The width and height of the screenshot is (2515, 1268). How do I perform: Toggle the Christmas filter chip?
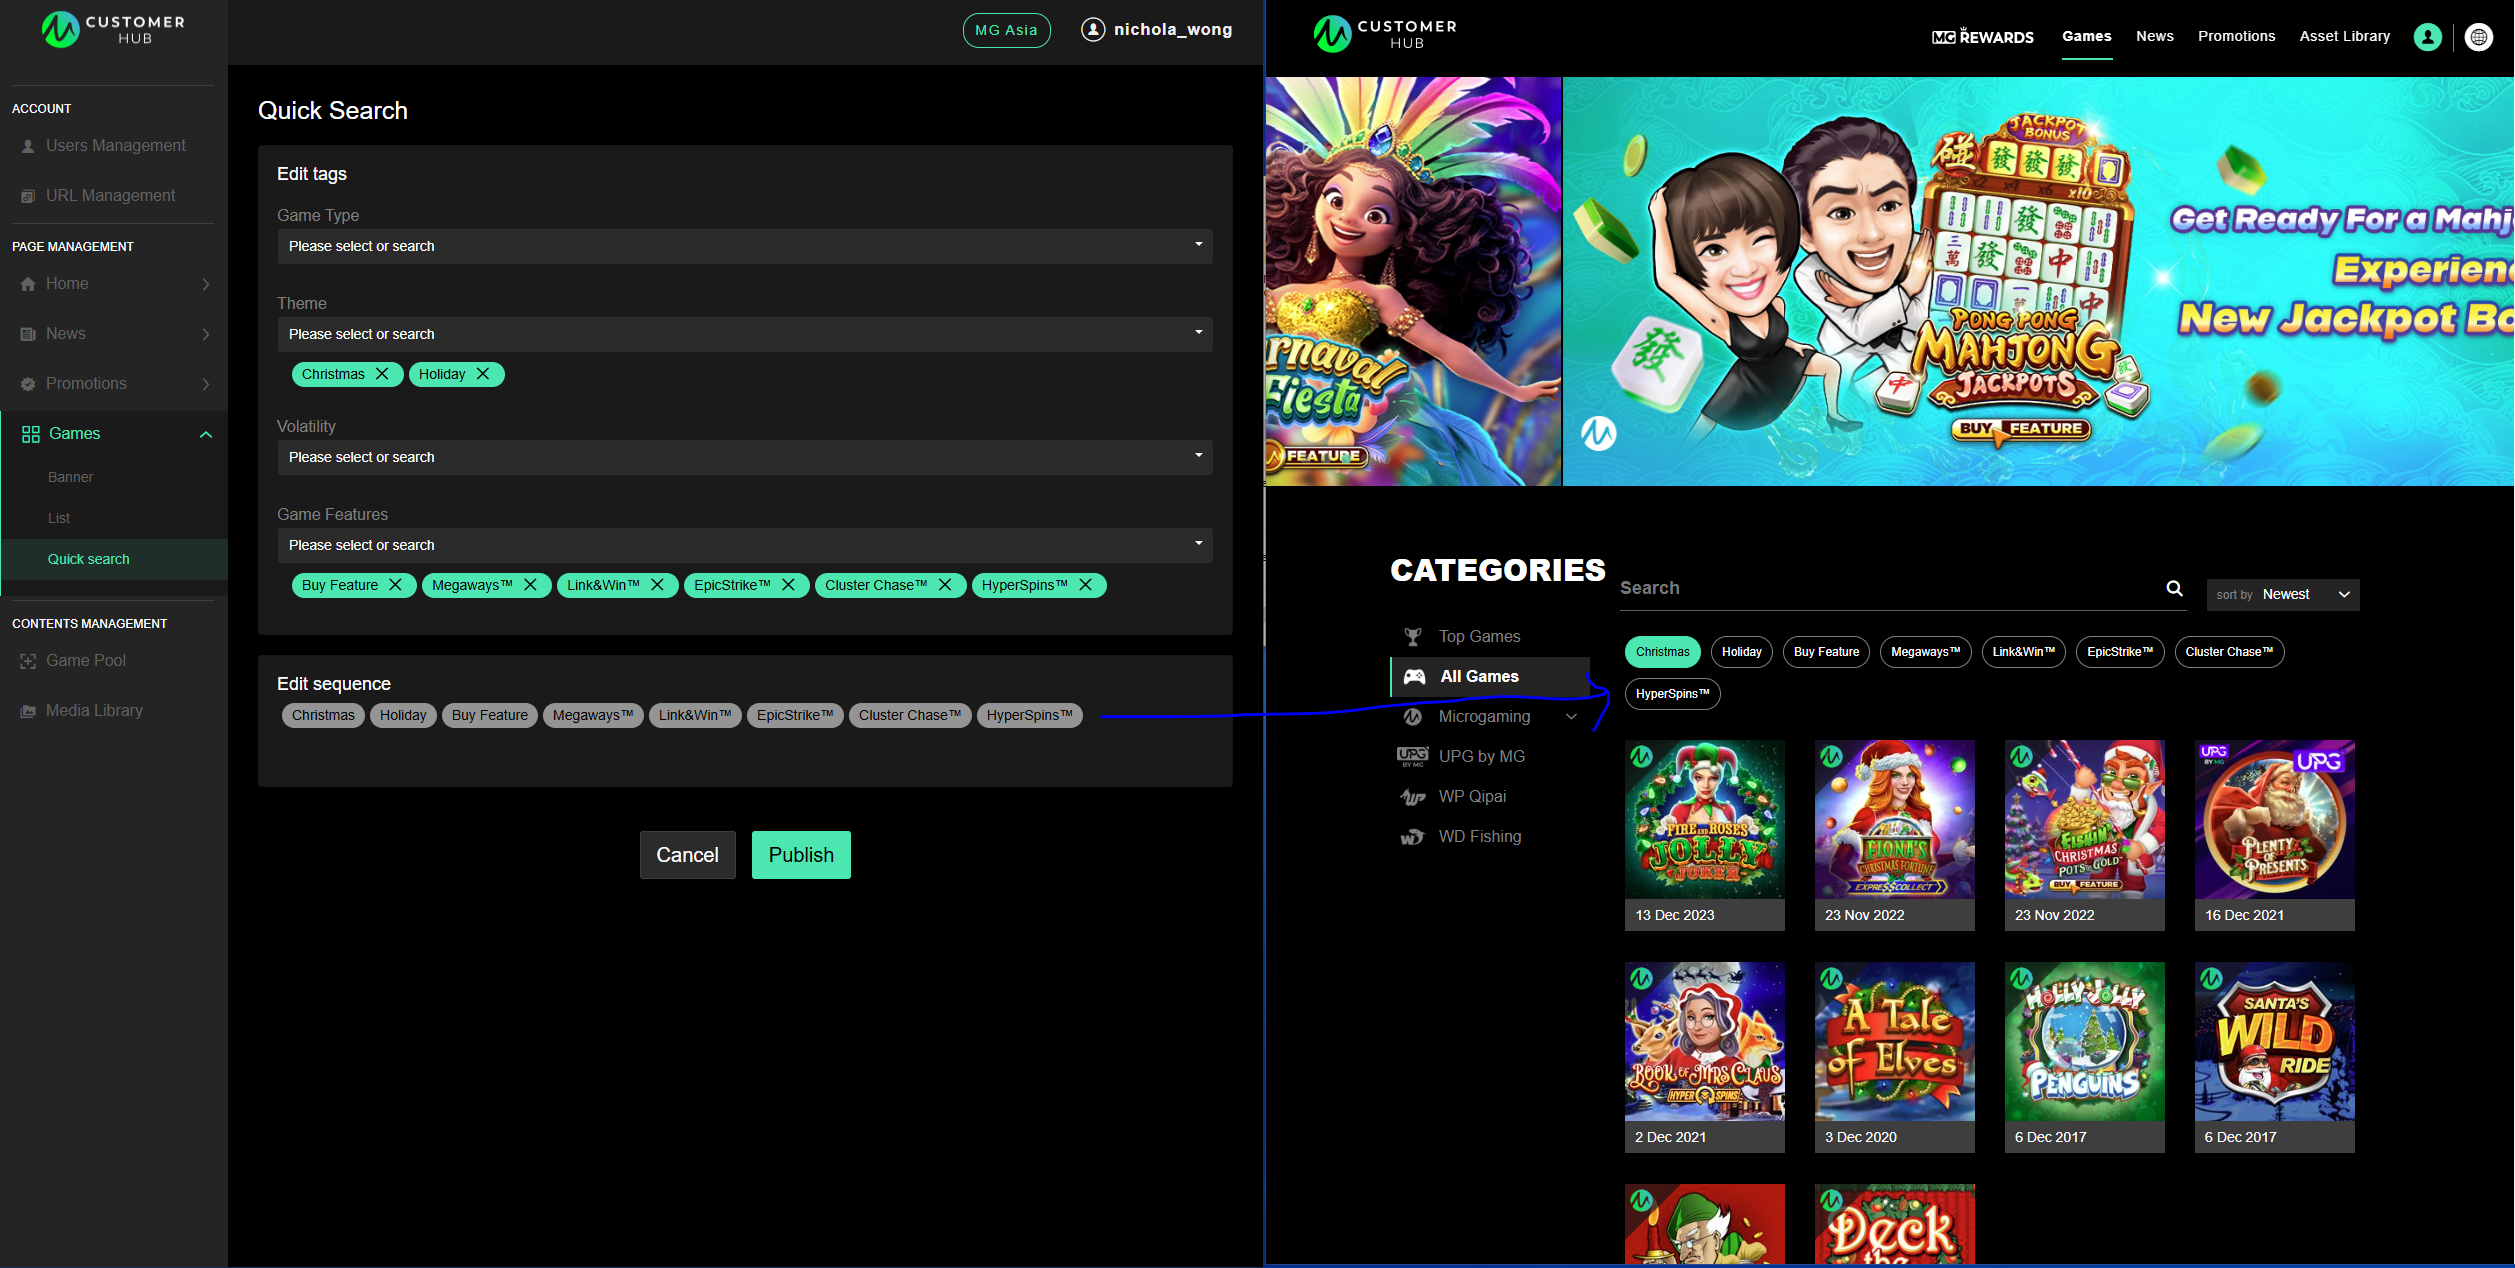1662,652
